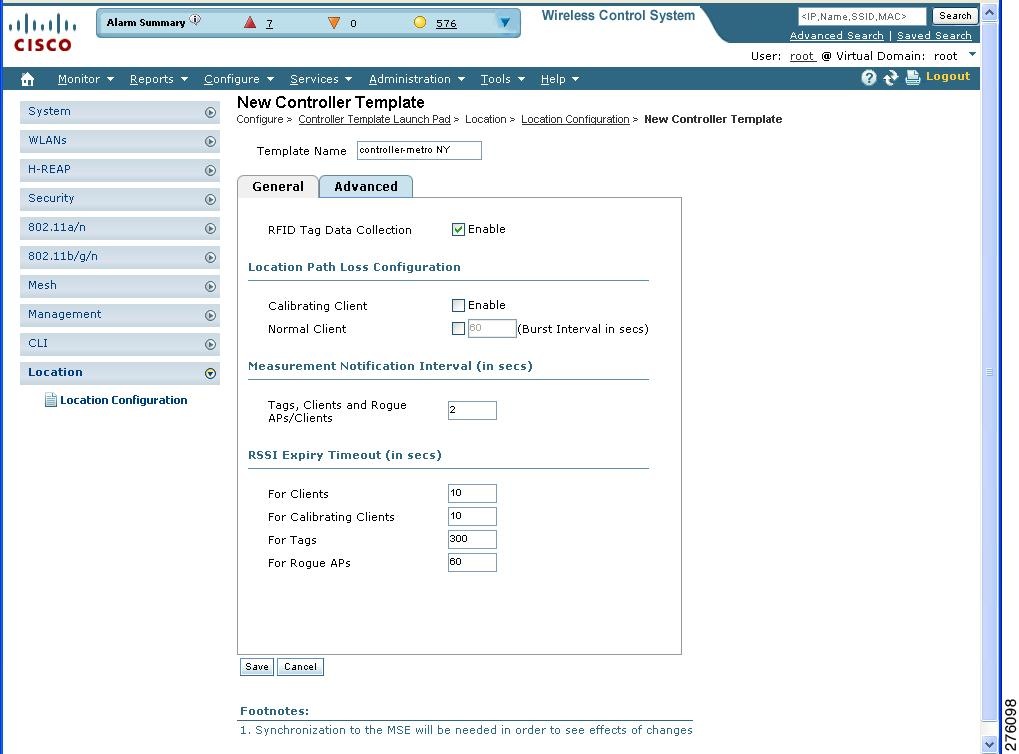The width and height of the screenshot is (1019, 754).
Task: Go to the Home icon
Action: pyautogui.click(x=27, y=79)
